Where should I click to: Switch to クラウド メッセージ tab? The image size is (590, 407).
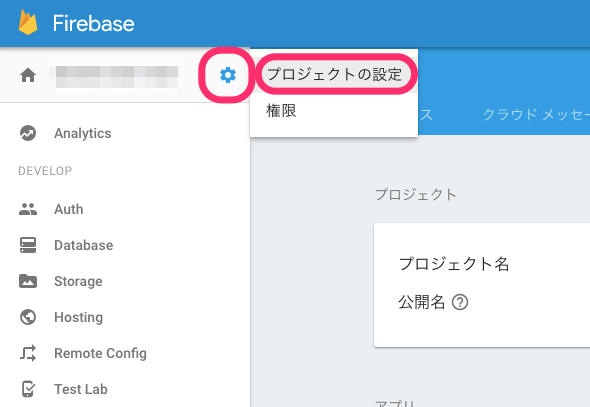(536, 114)
